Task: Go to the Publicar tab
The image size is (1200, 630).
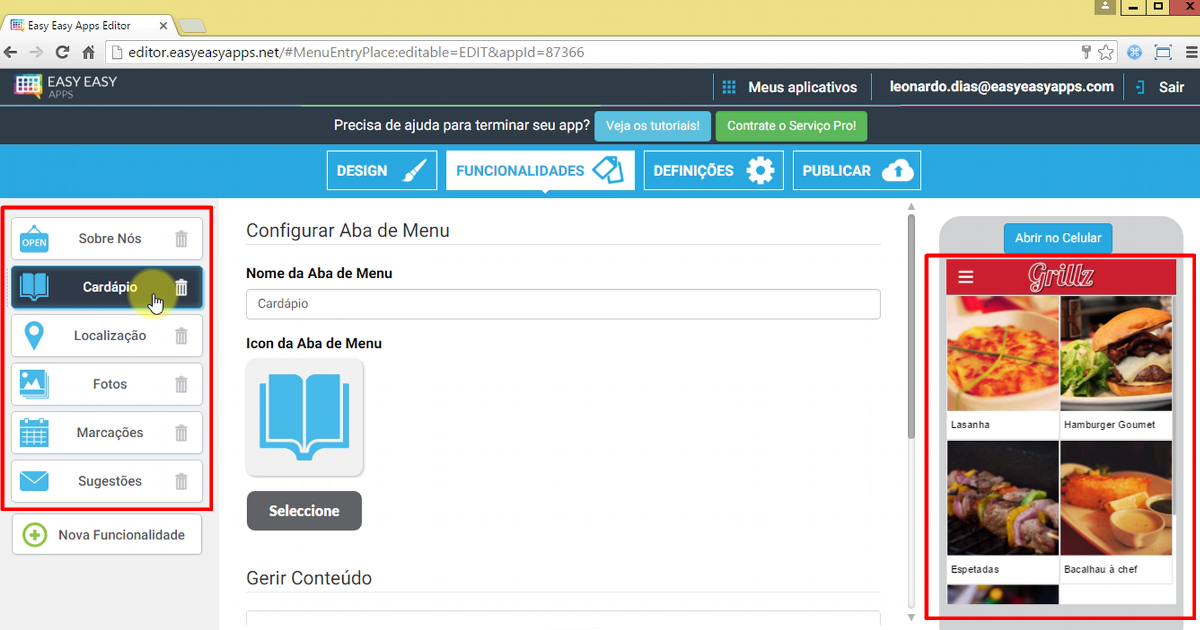Action: 856,171
